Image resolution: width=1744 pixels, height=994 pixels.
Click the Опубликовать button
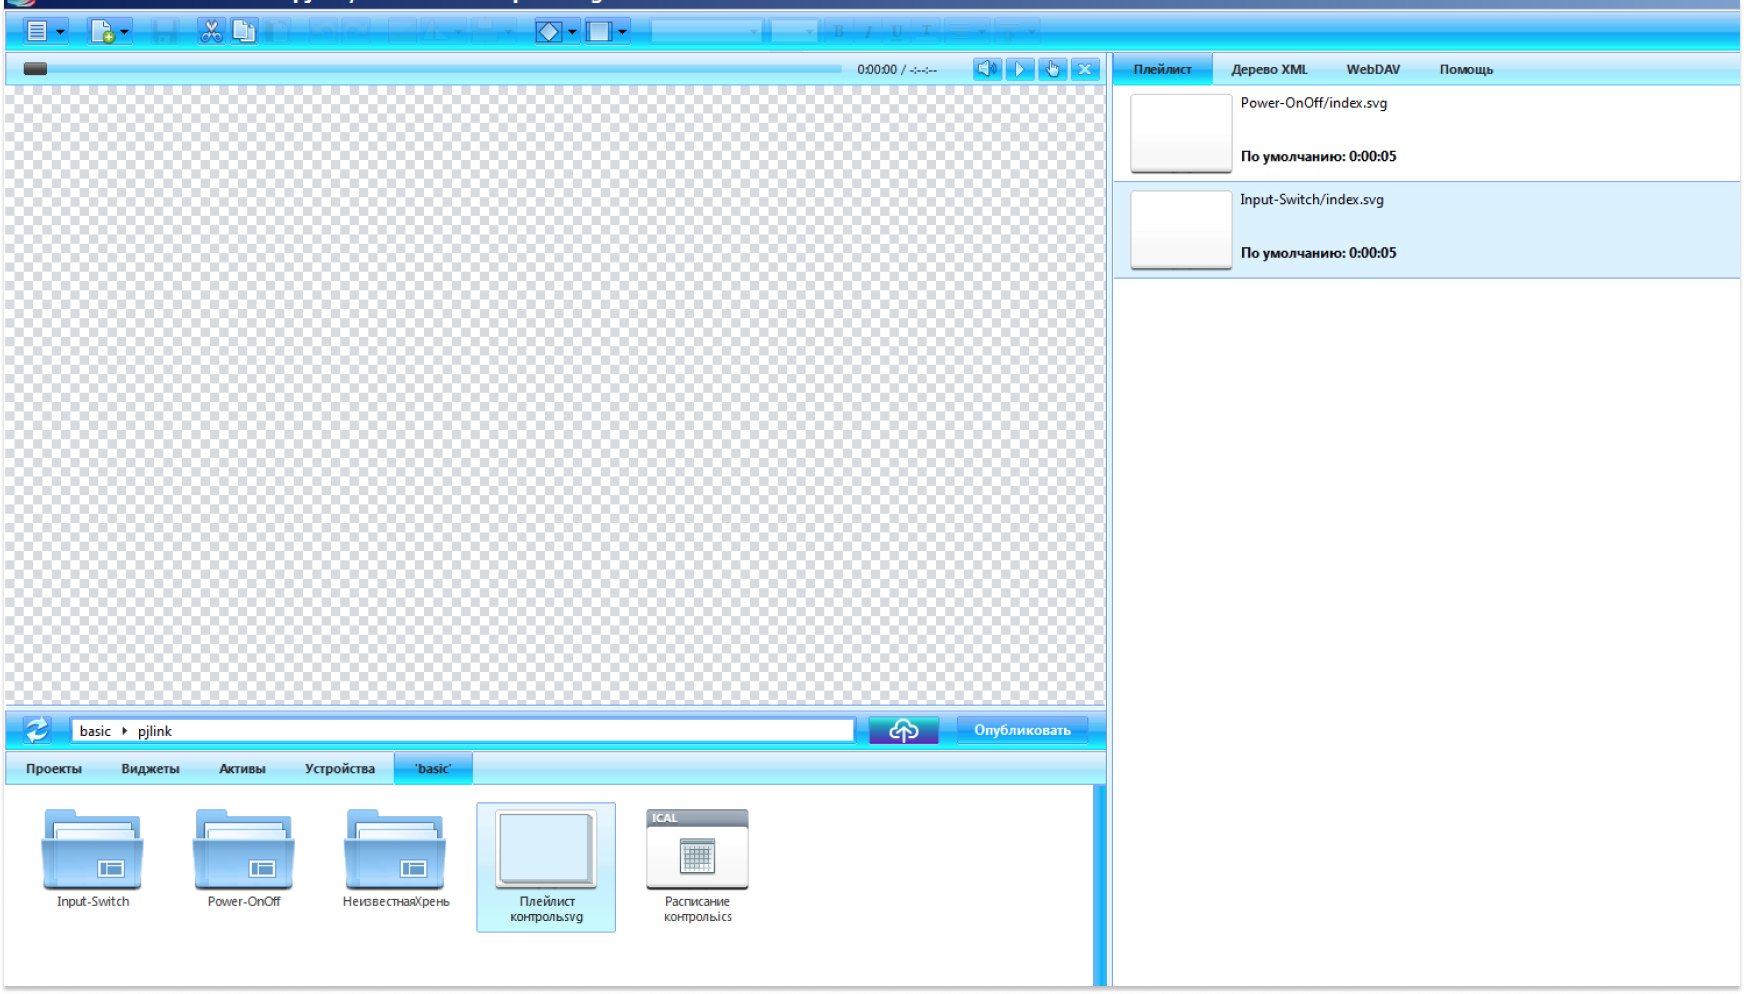pyautogui.click(x=1022, y=730)
